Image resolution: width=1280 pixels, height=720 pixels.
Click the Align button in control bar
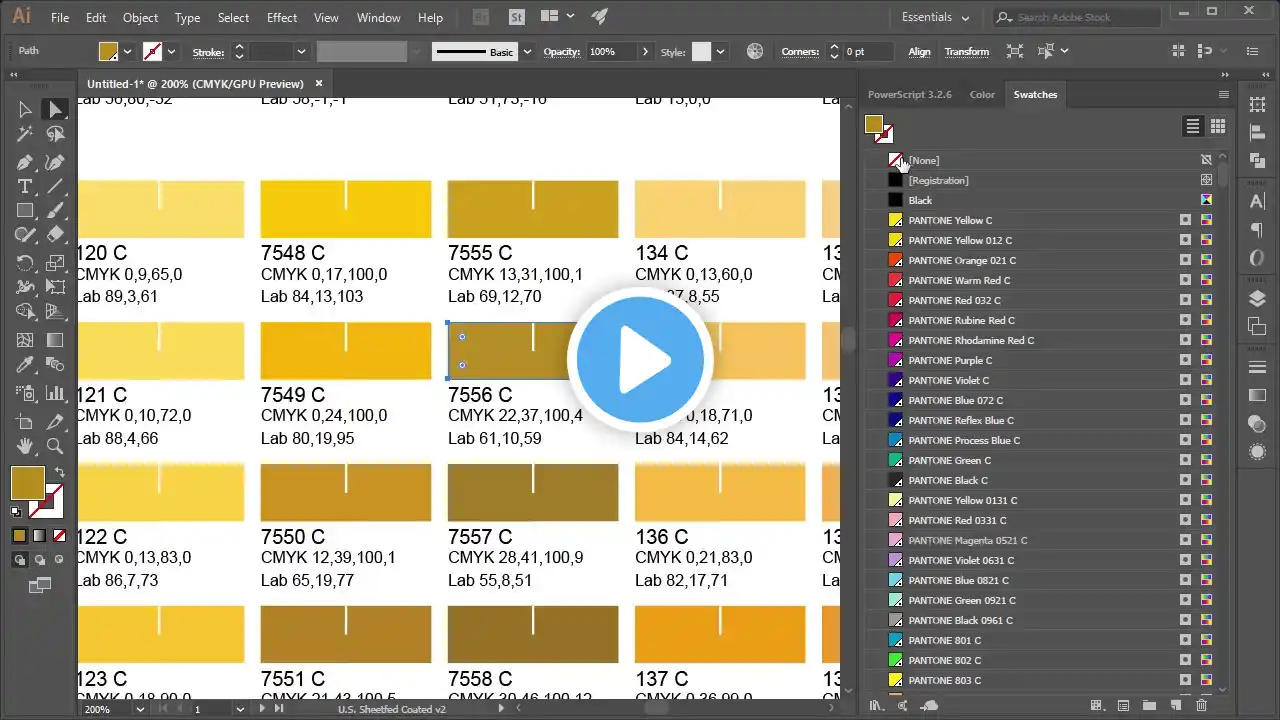pos(919,51)
